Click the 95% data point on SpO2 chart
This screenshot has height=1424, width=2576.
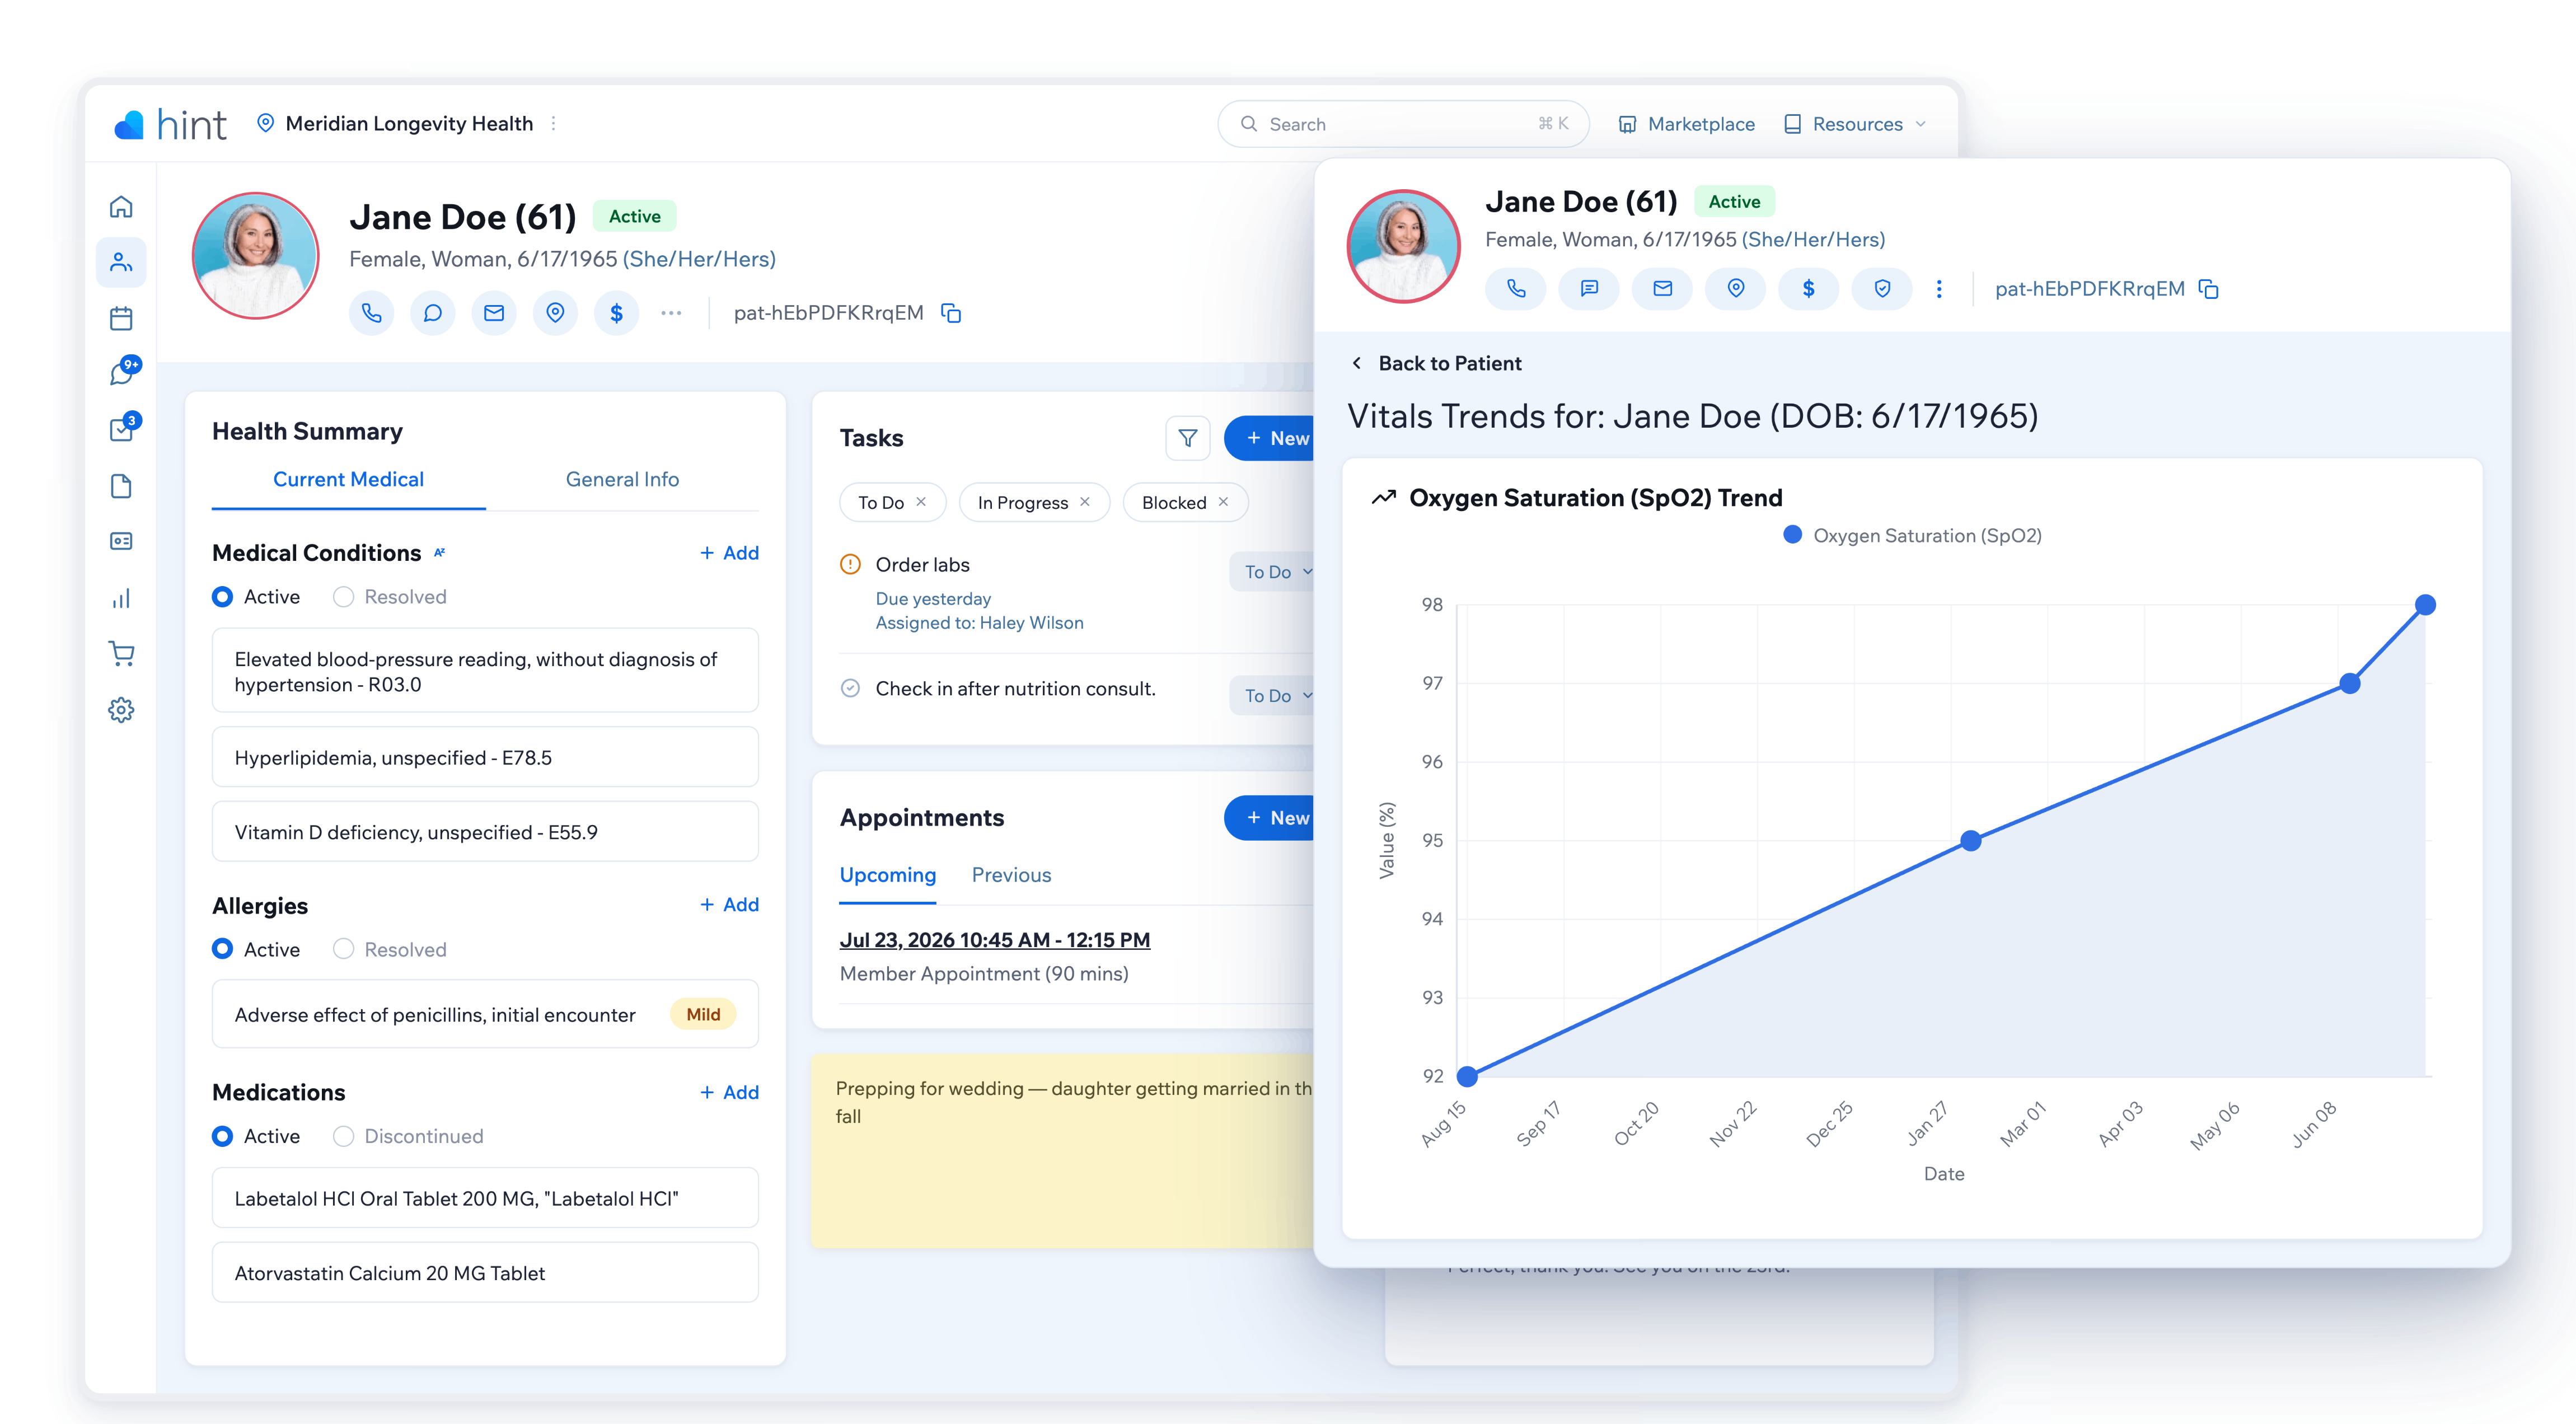1970,841
